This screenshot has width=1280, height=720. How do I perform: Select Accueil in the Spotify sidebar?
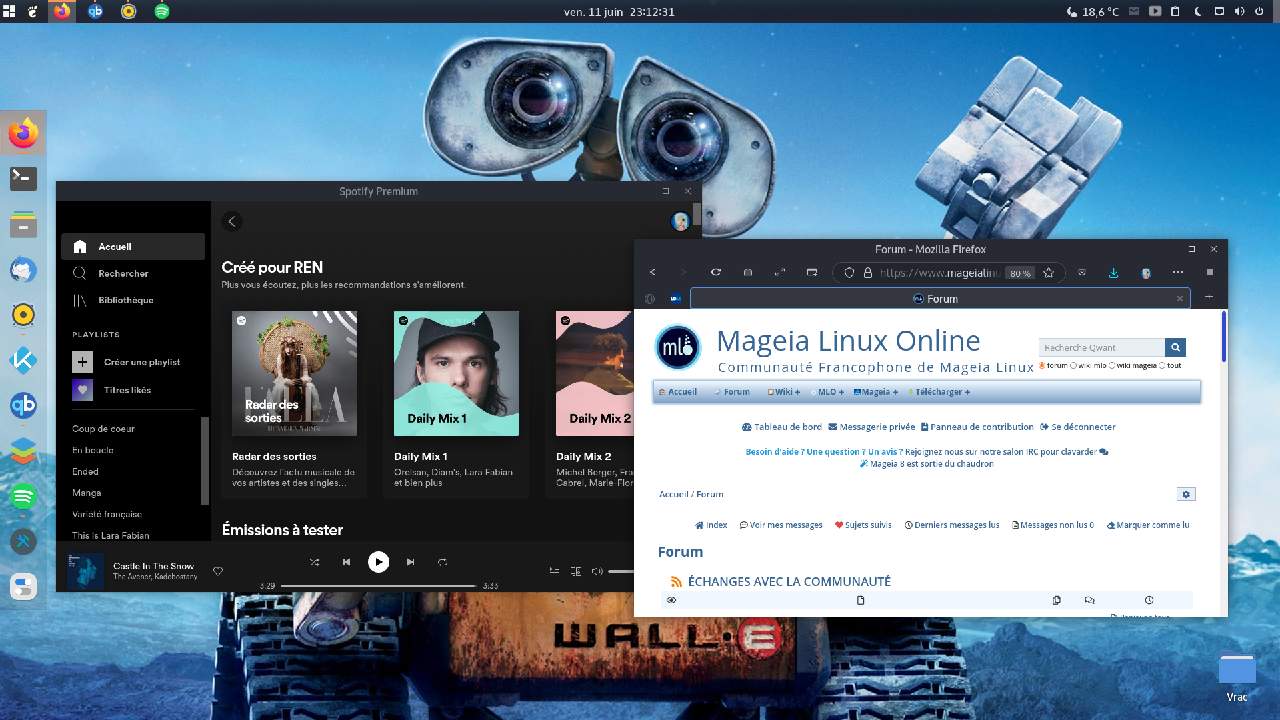133,246
